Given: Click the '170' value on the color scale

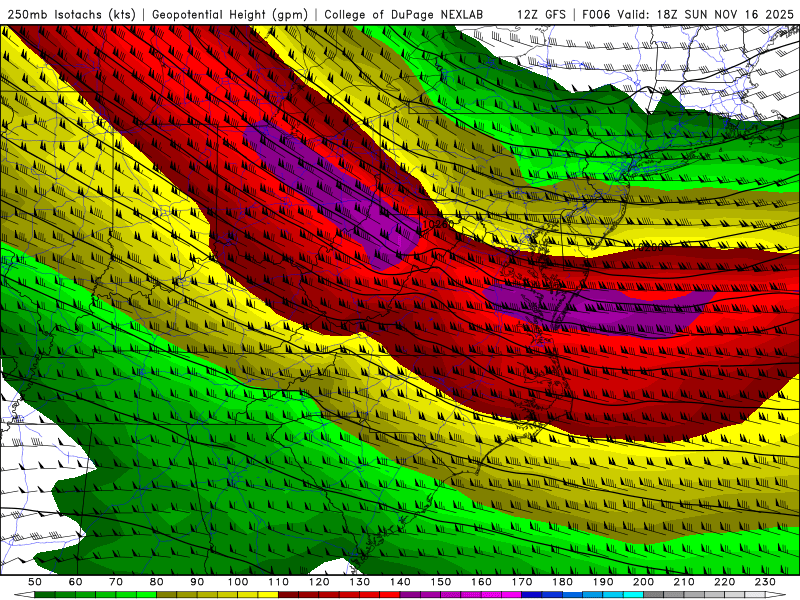Looking at the screenshot, I should 521,582.
